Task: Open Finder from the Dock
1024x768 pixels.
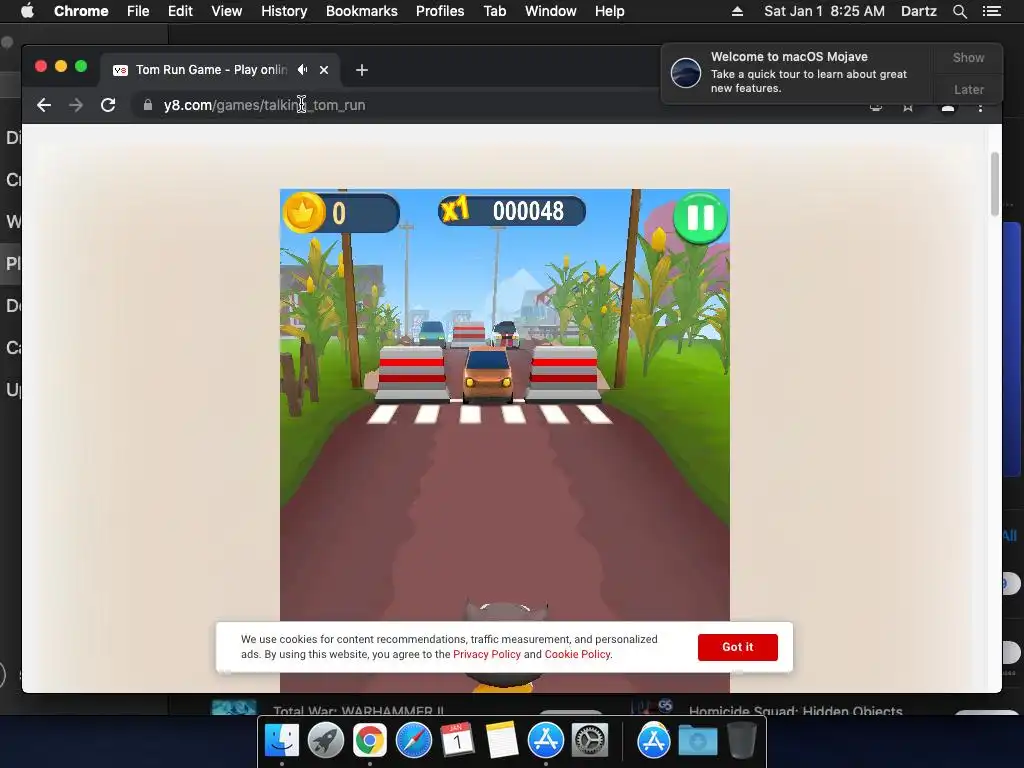Action: 281,741
